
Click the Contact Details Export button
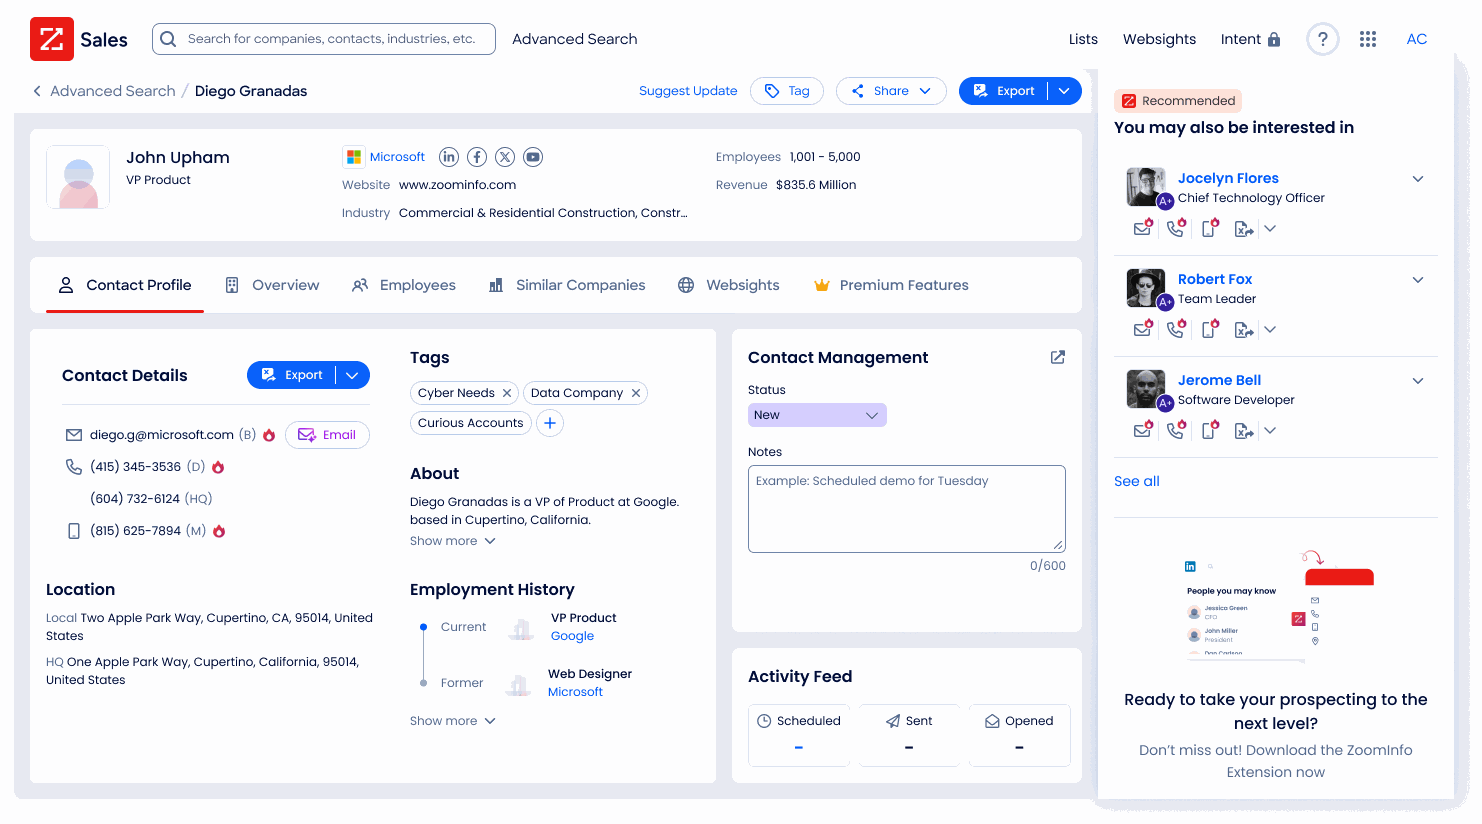point(292,375)
